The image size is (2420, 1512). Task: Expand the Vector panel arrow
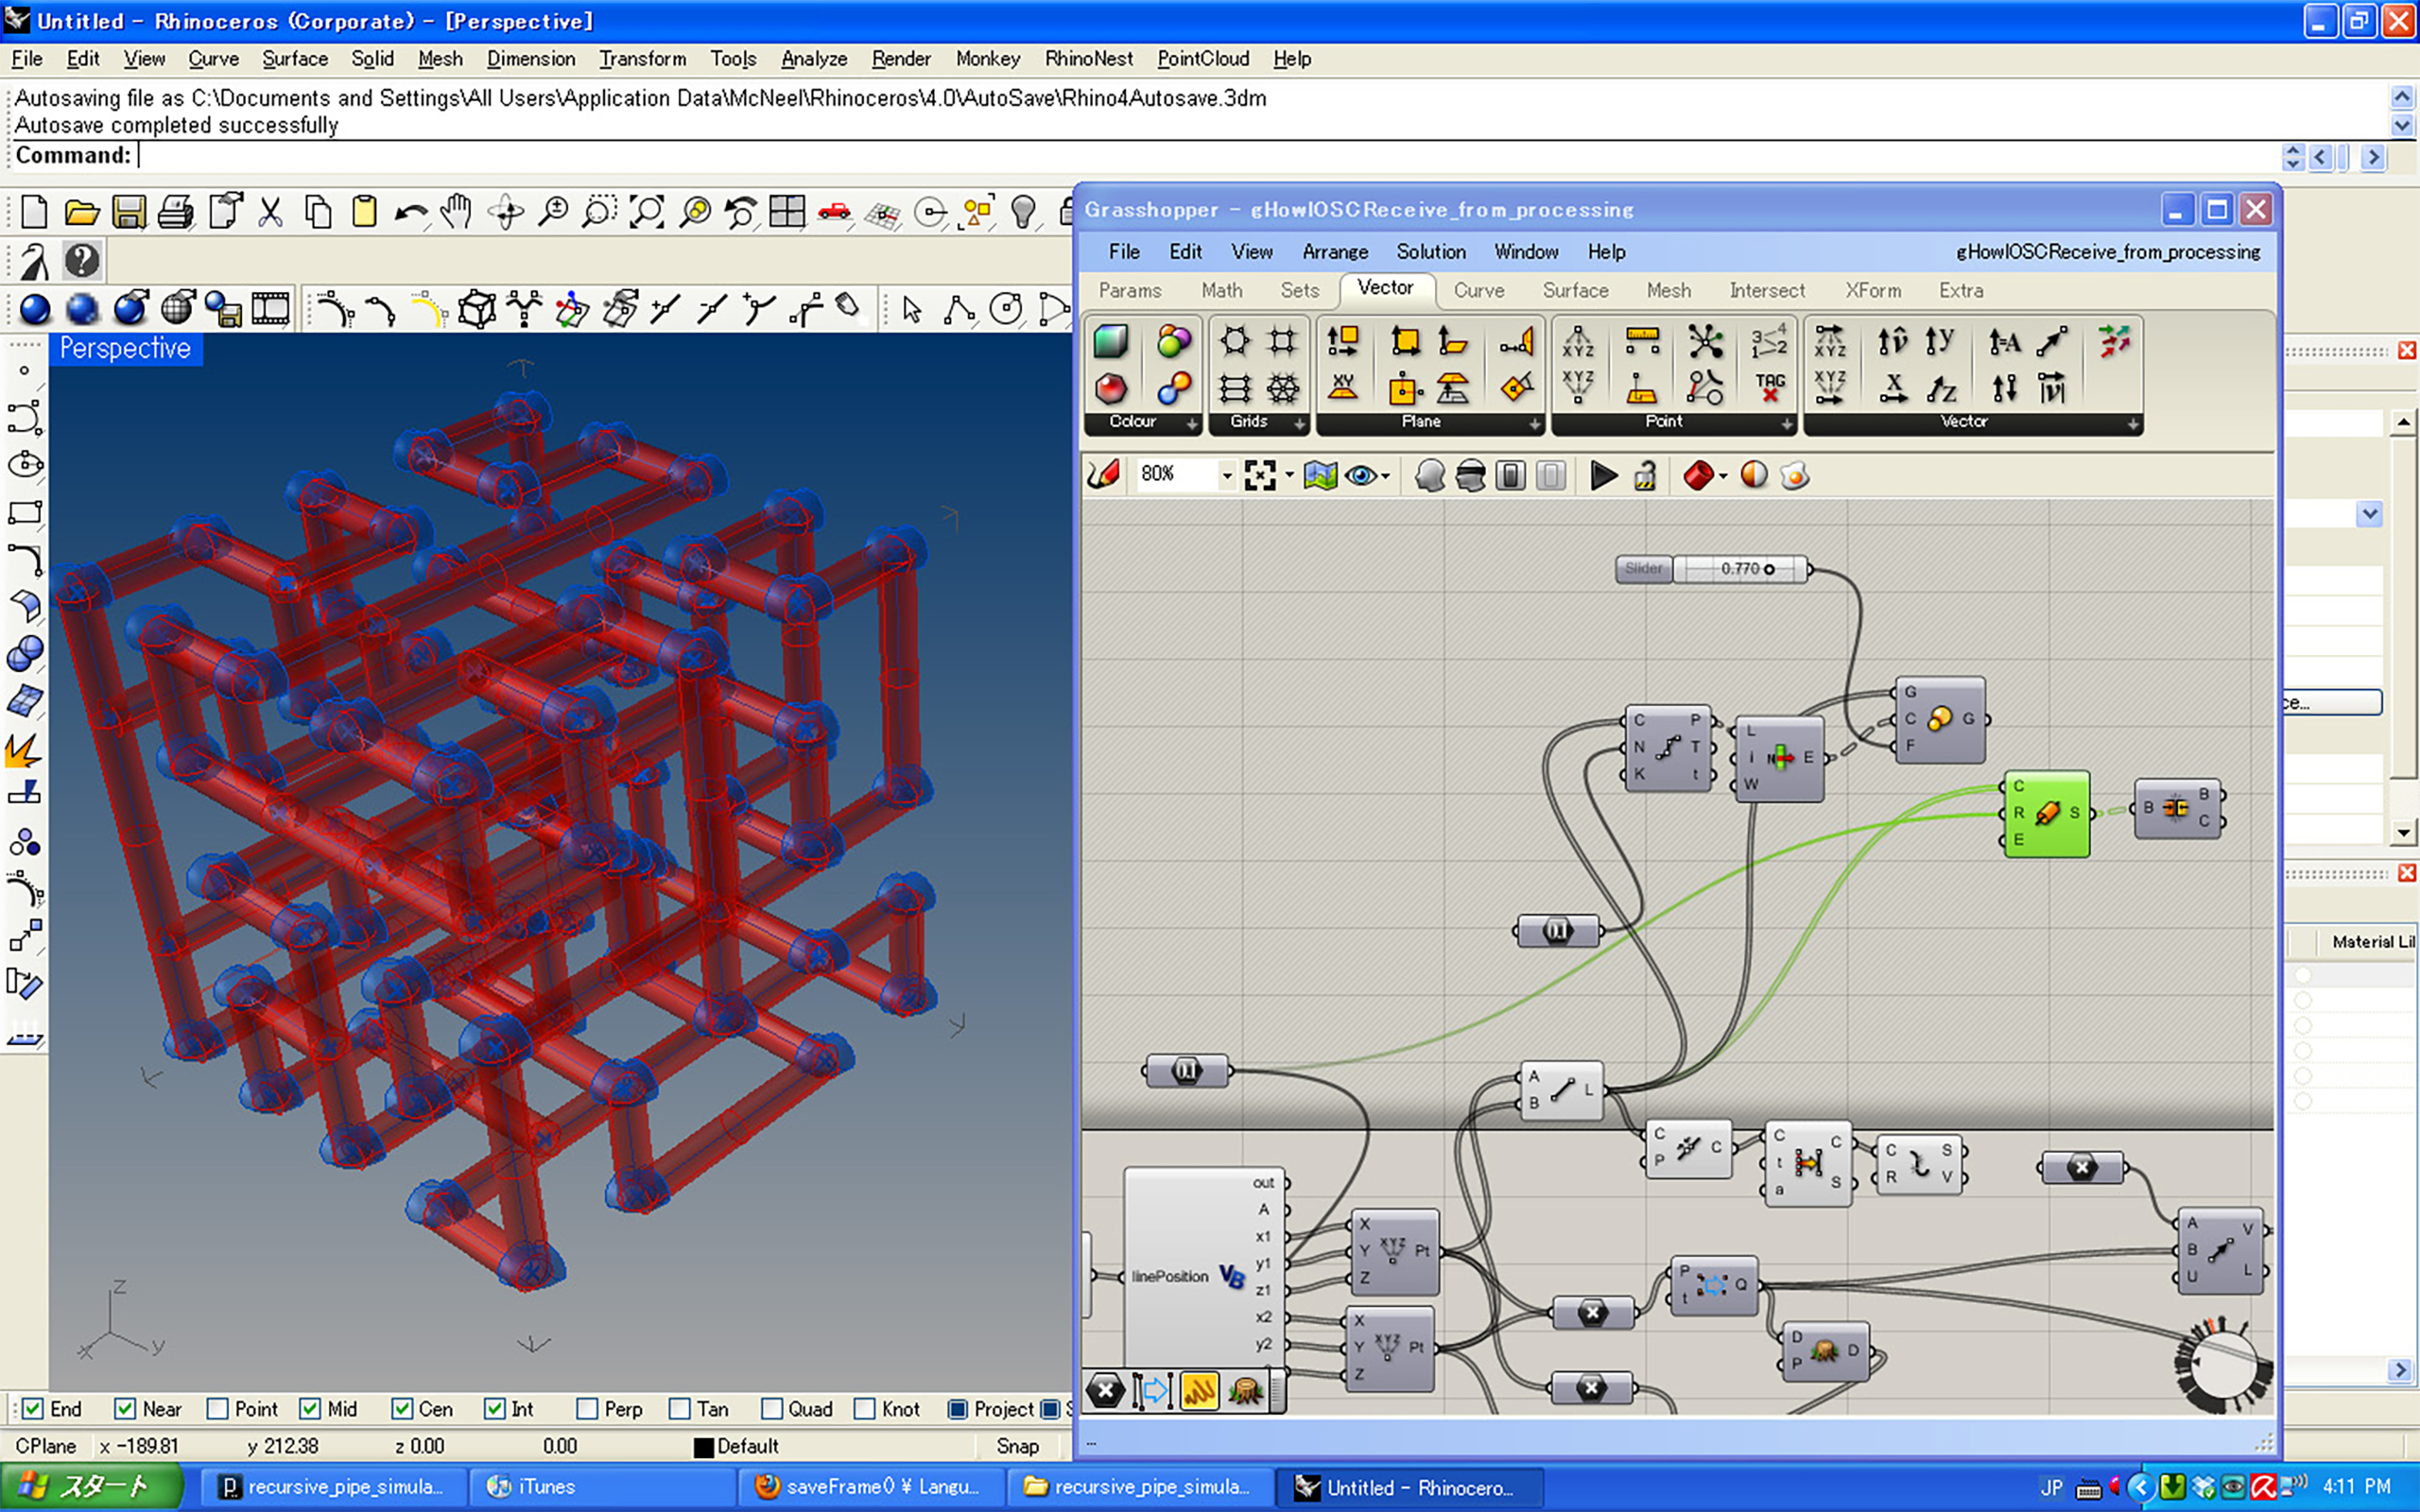click(2133, 424)
